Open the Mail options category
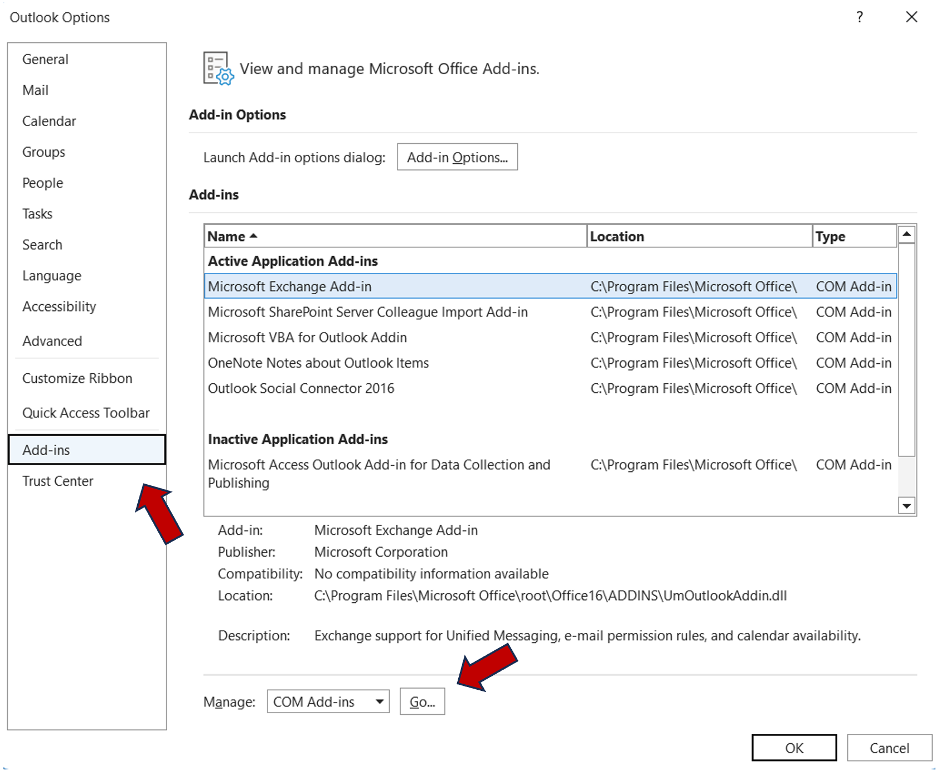Viewport: 942px width, 770px height. [36, 90]
